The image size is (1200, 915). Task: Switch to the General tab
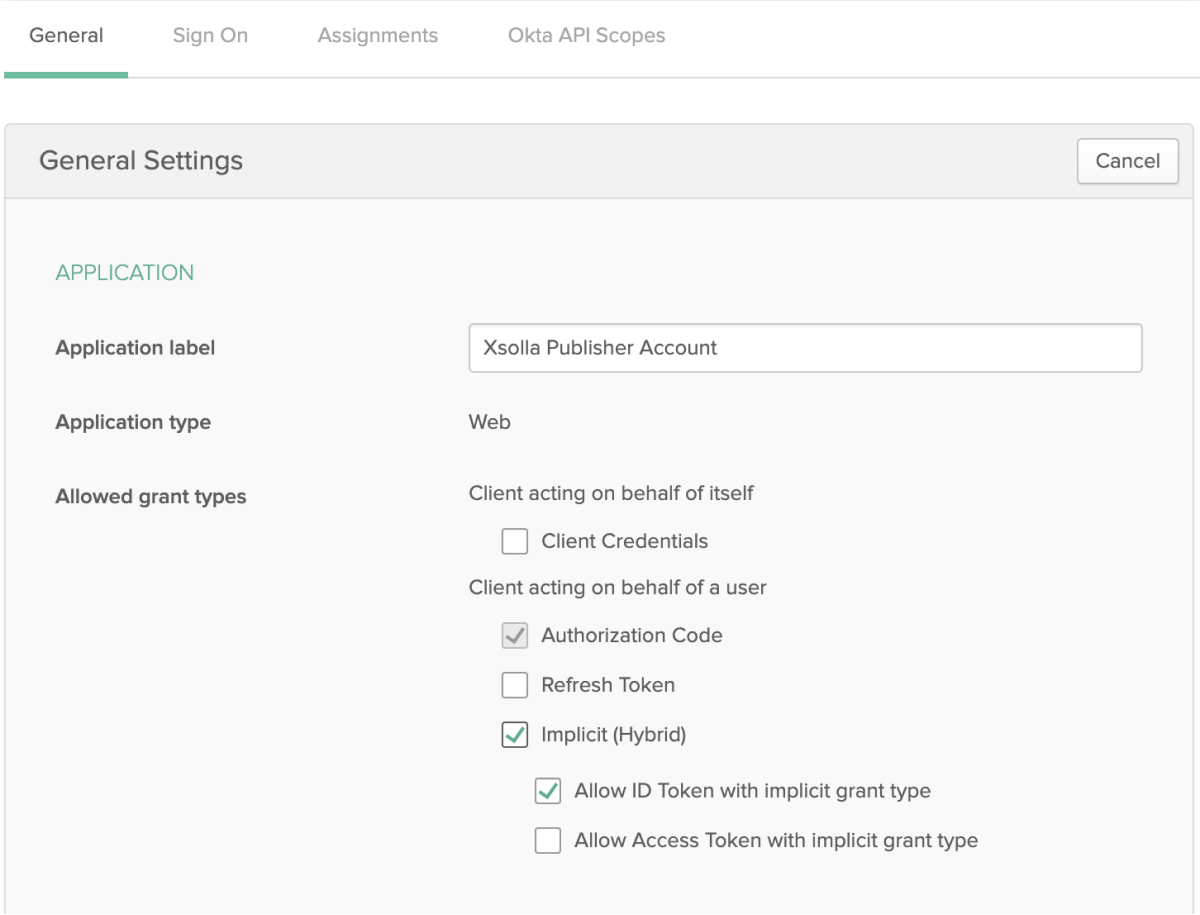point(66,36)
